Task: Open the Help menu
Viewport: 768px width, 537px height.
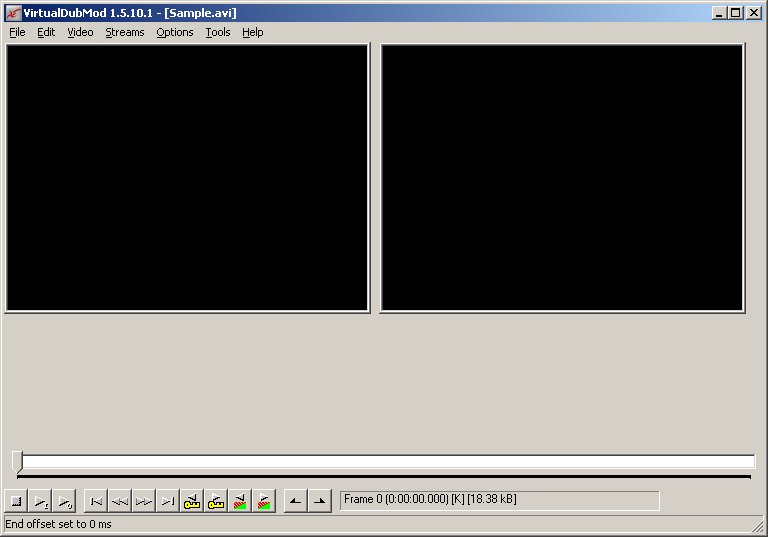Action: pos(253,32)
